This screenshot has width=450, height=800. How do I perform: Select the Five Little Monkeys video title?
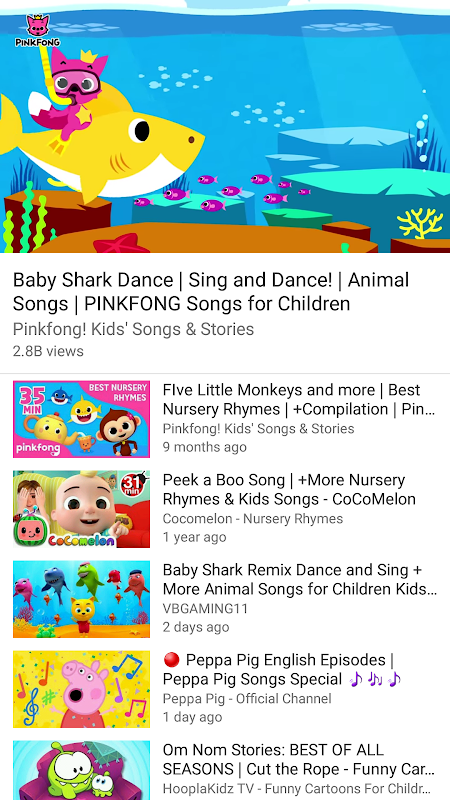point(299,399)
